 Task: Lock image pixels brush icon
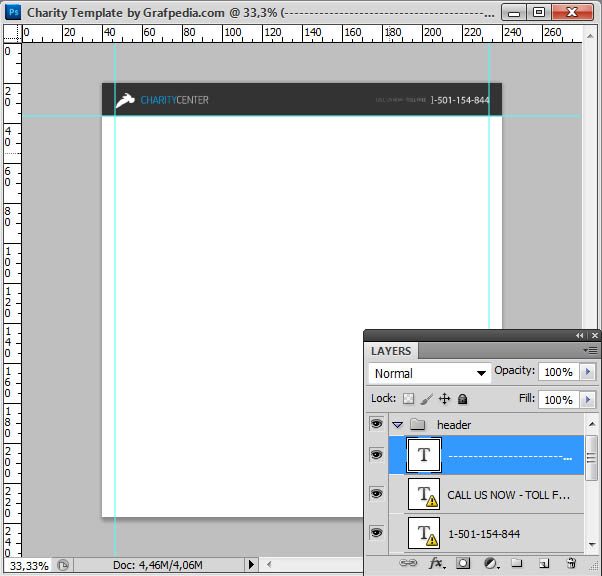[x=427, y=399]
